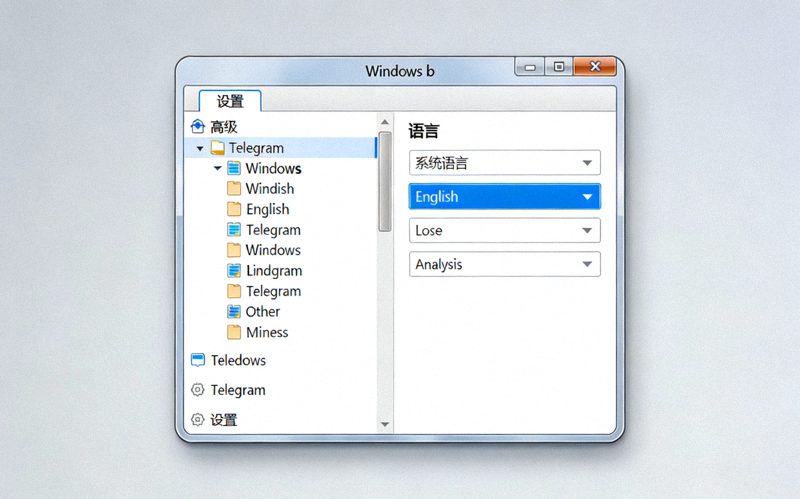Open the Teledows section
Image resolution: width=800 pixels, height=499 pixels.
click(238, 360)
